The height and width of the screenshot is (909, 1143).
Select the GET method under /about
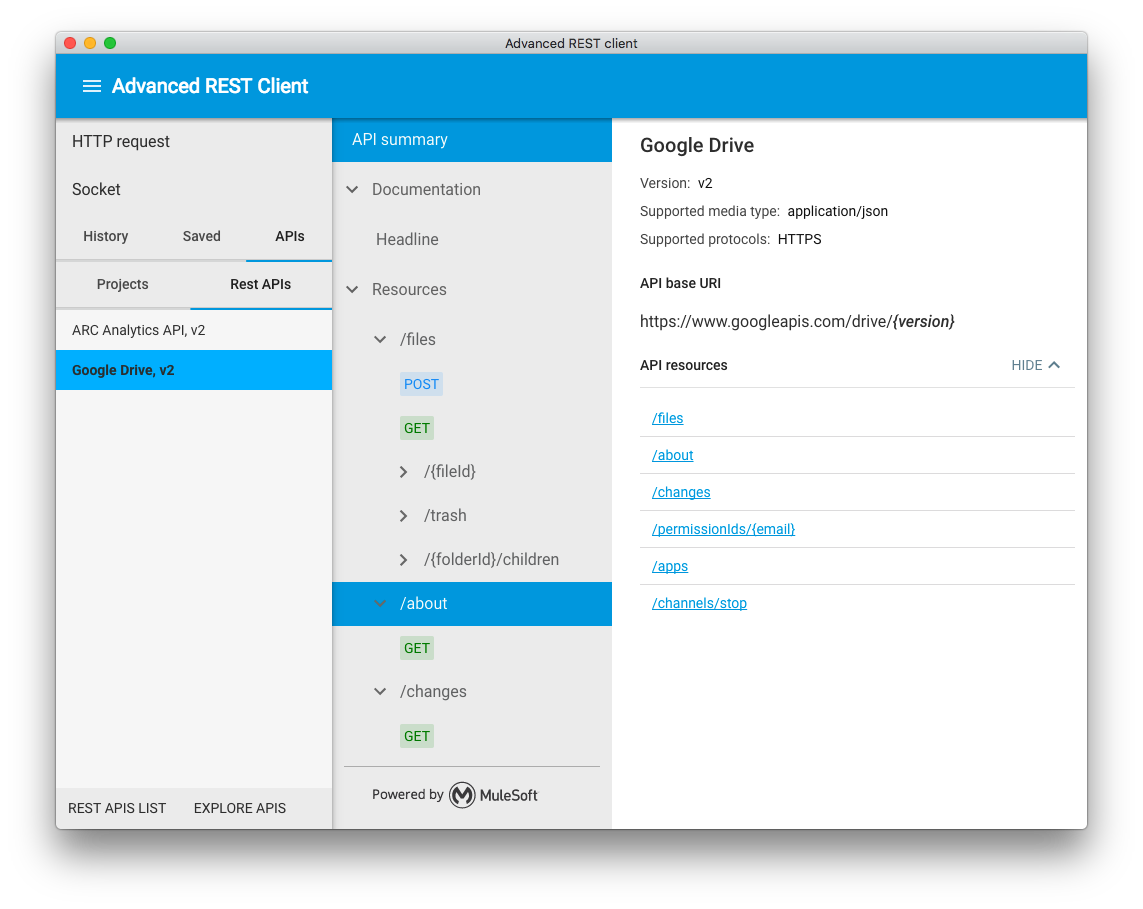click(417, 648)
